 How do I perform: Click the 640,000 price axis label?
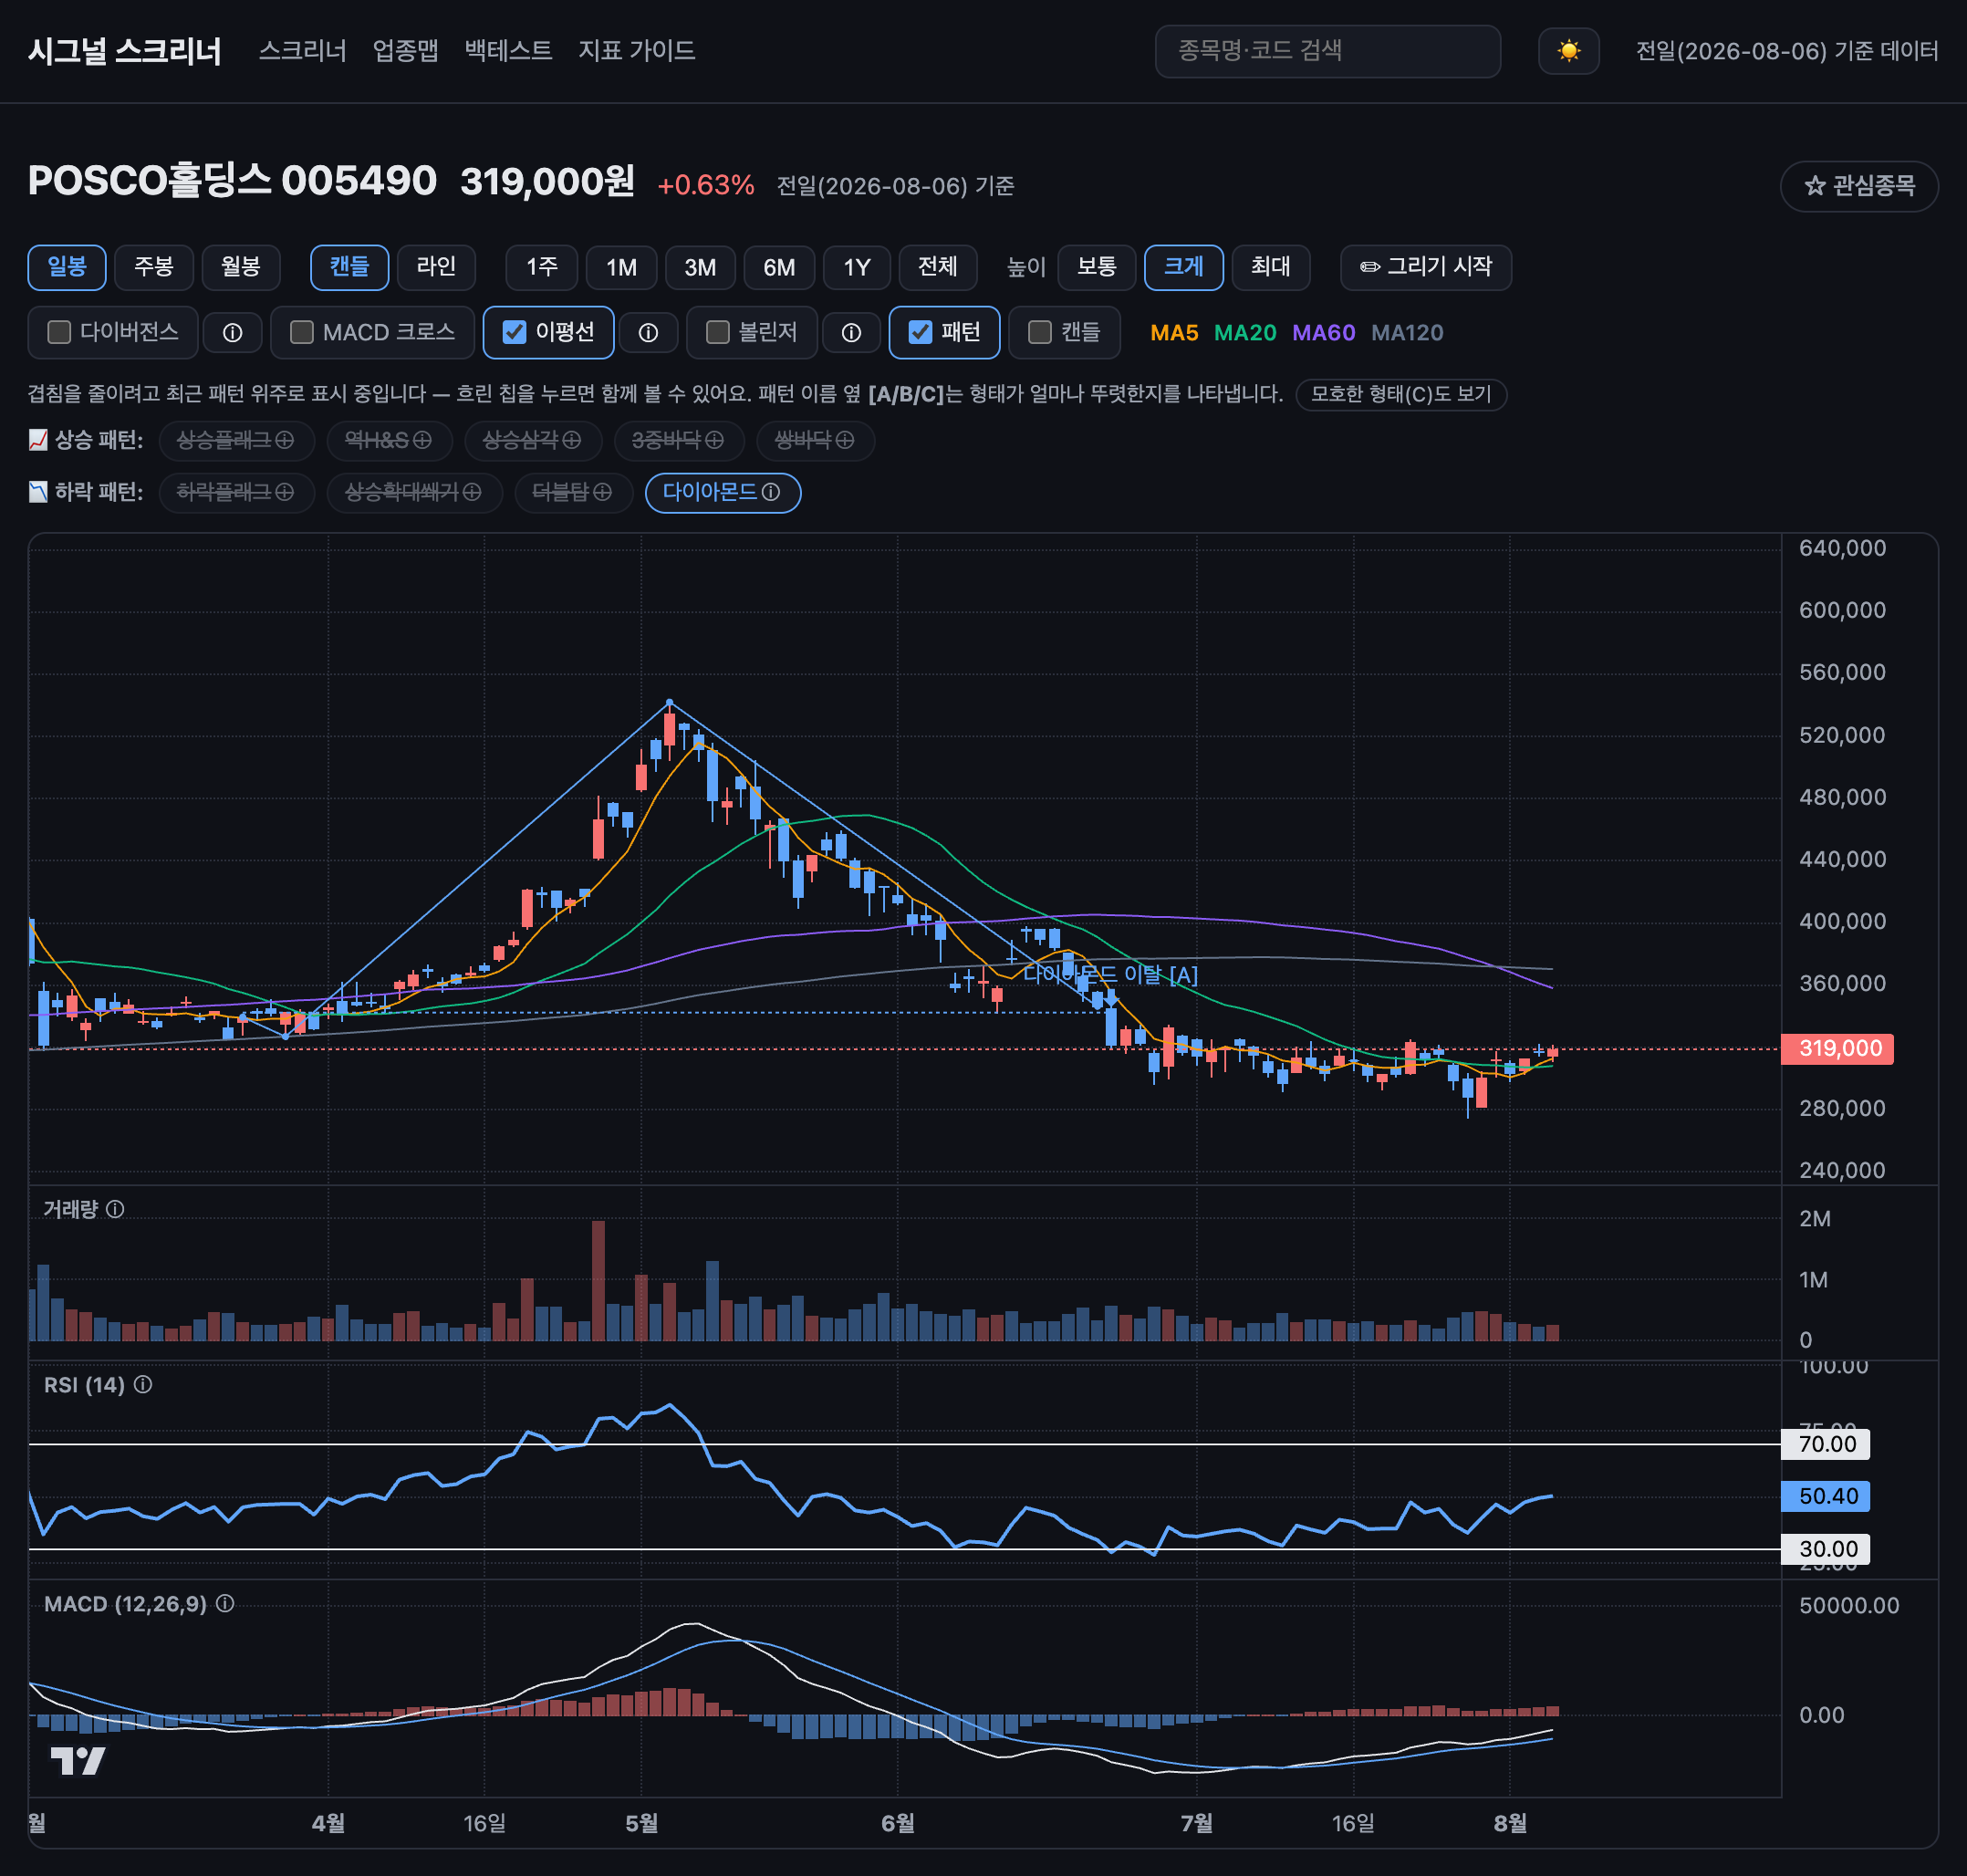[1842, 548]
